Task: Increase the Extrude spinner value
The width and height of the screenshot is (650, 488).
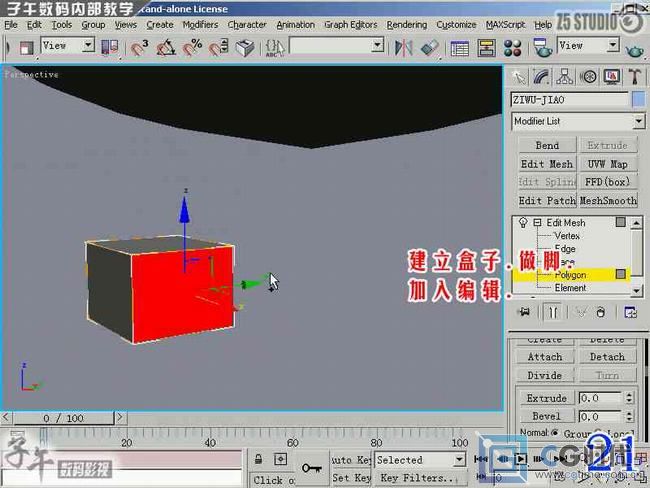Action: pyautogui.click(x=629, y=395)
